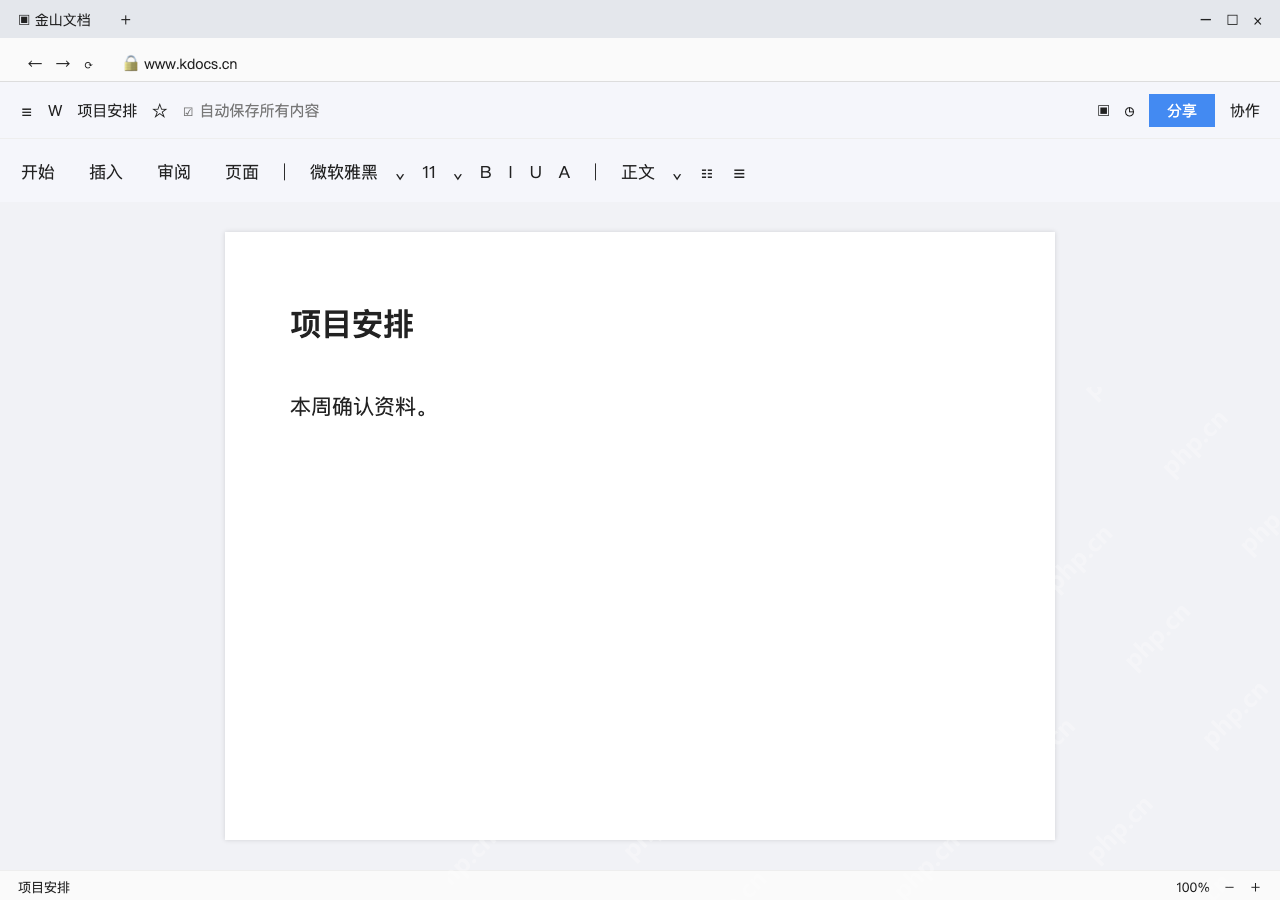
Task: Star the 项目安排 document as favorite
Action: click(x=160, y=111)
